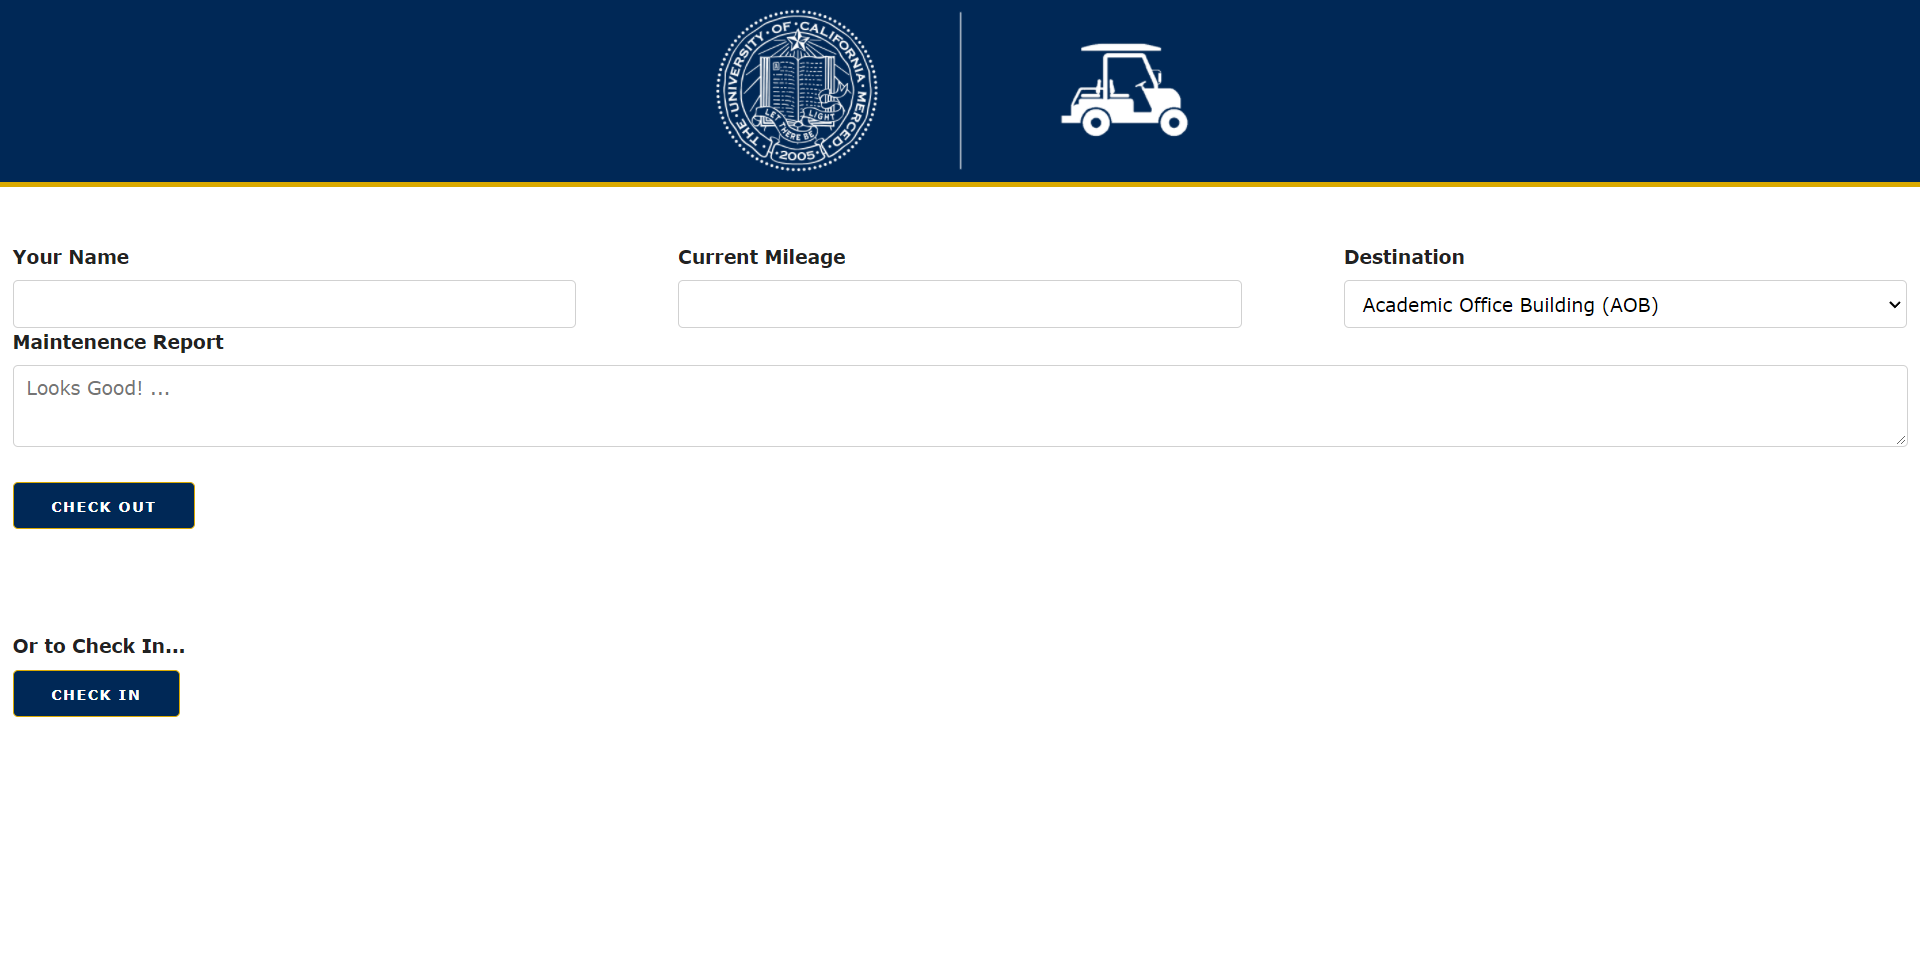Choose a destination other than Academic Office Building
This screenshot has height=967, width=1920.
tap(1624, 304)
